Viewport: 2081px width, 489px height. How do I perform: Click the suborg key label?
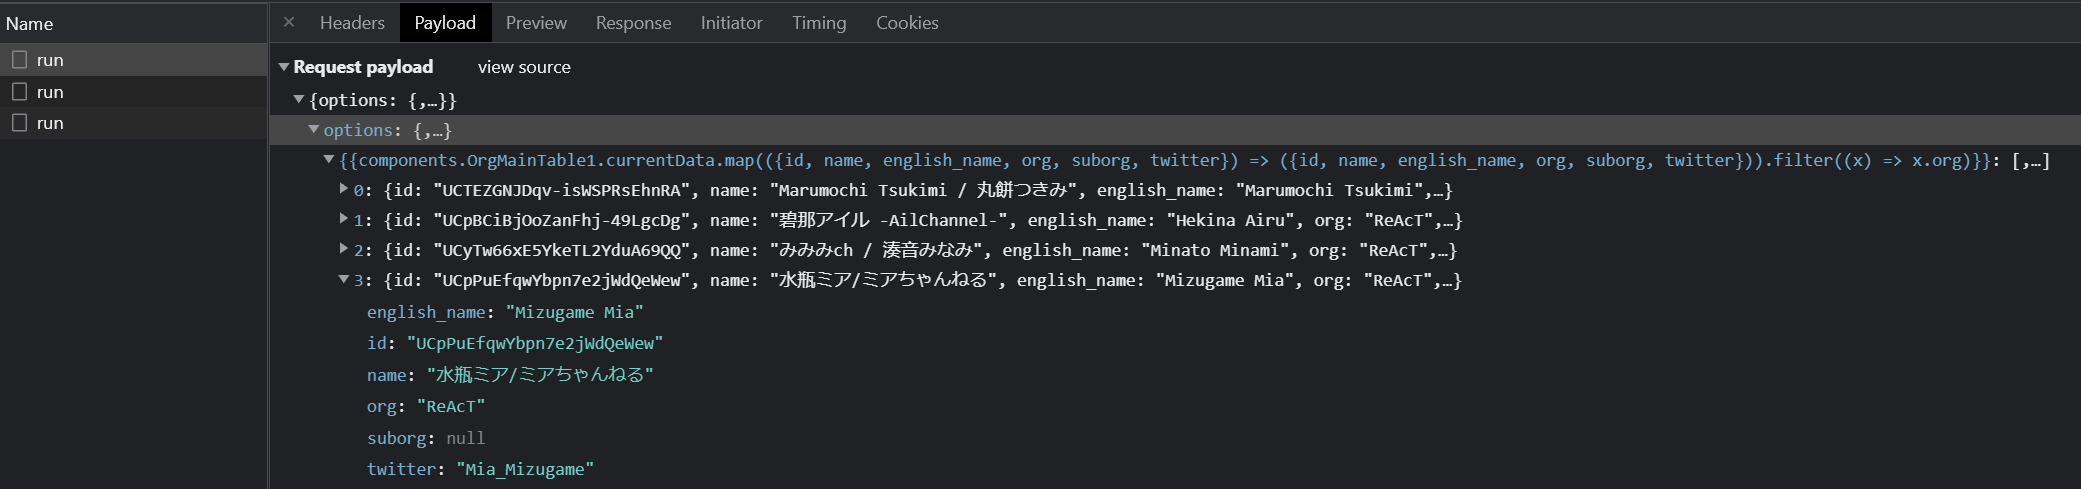point(396,438)
